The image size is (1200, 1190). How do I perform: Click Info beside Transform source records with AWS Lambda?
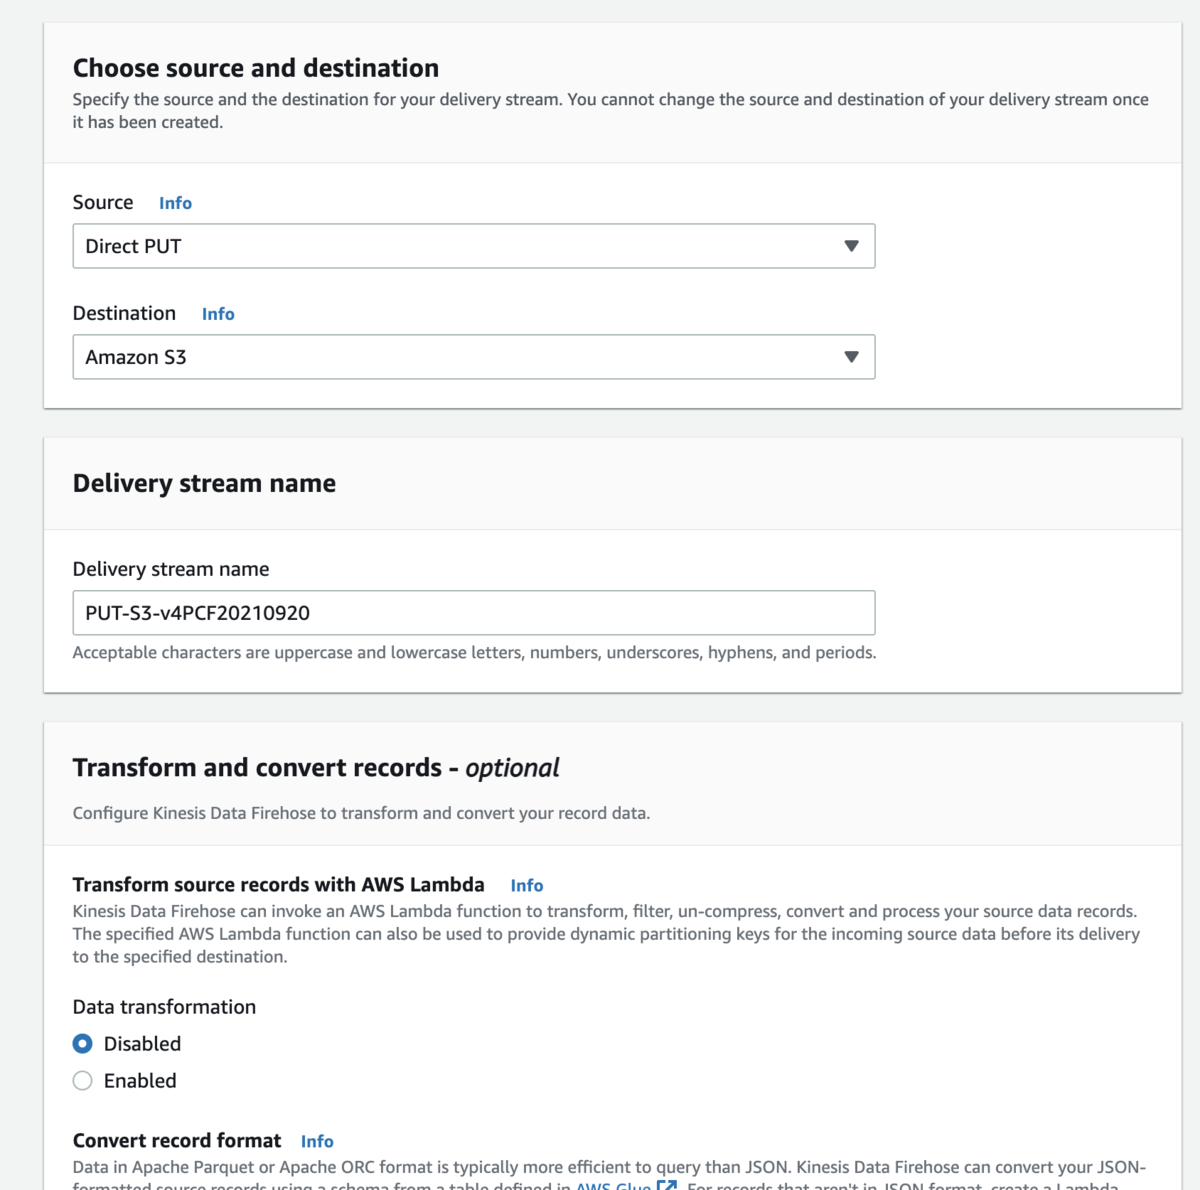pyautogui.click(x=526, y=885)
